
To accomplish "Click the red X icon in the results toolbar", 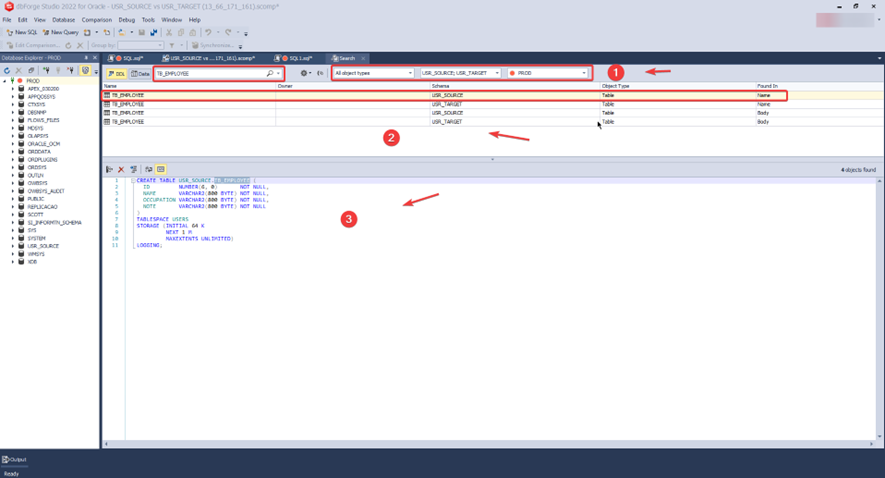I will point(121,170).
